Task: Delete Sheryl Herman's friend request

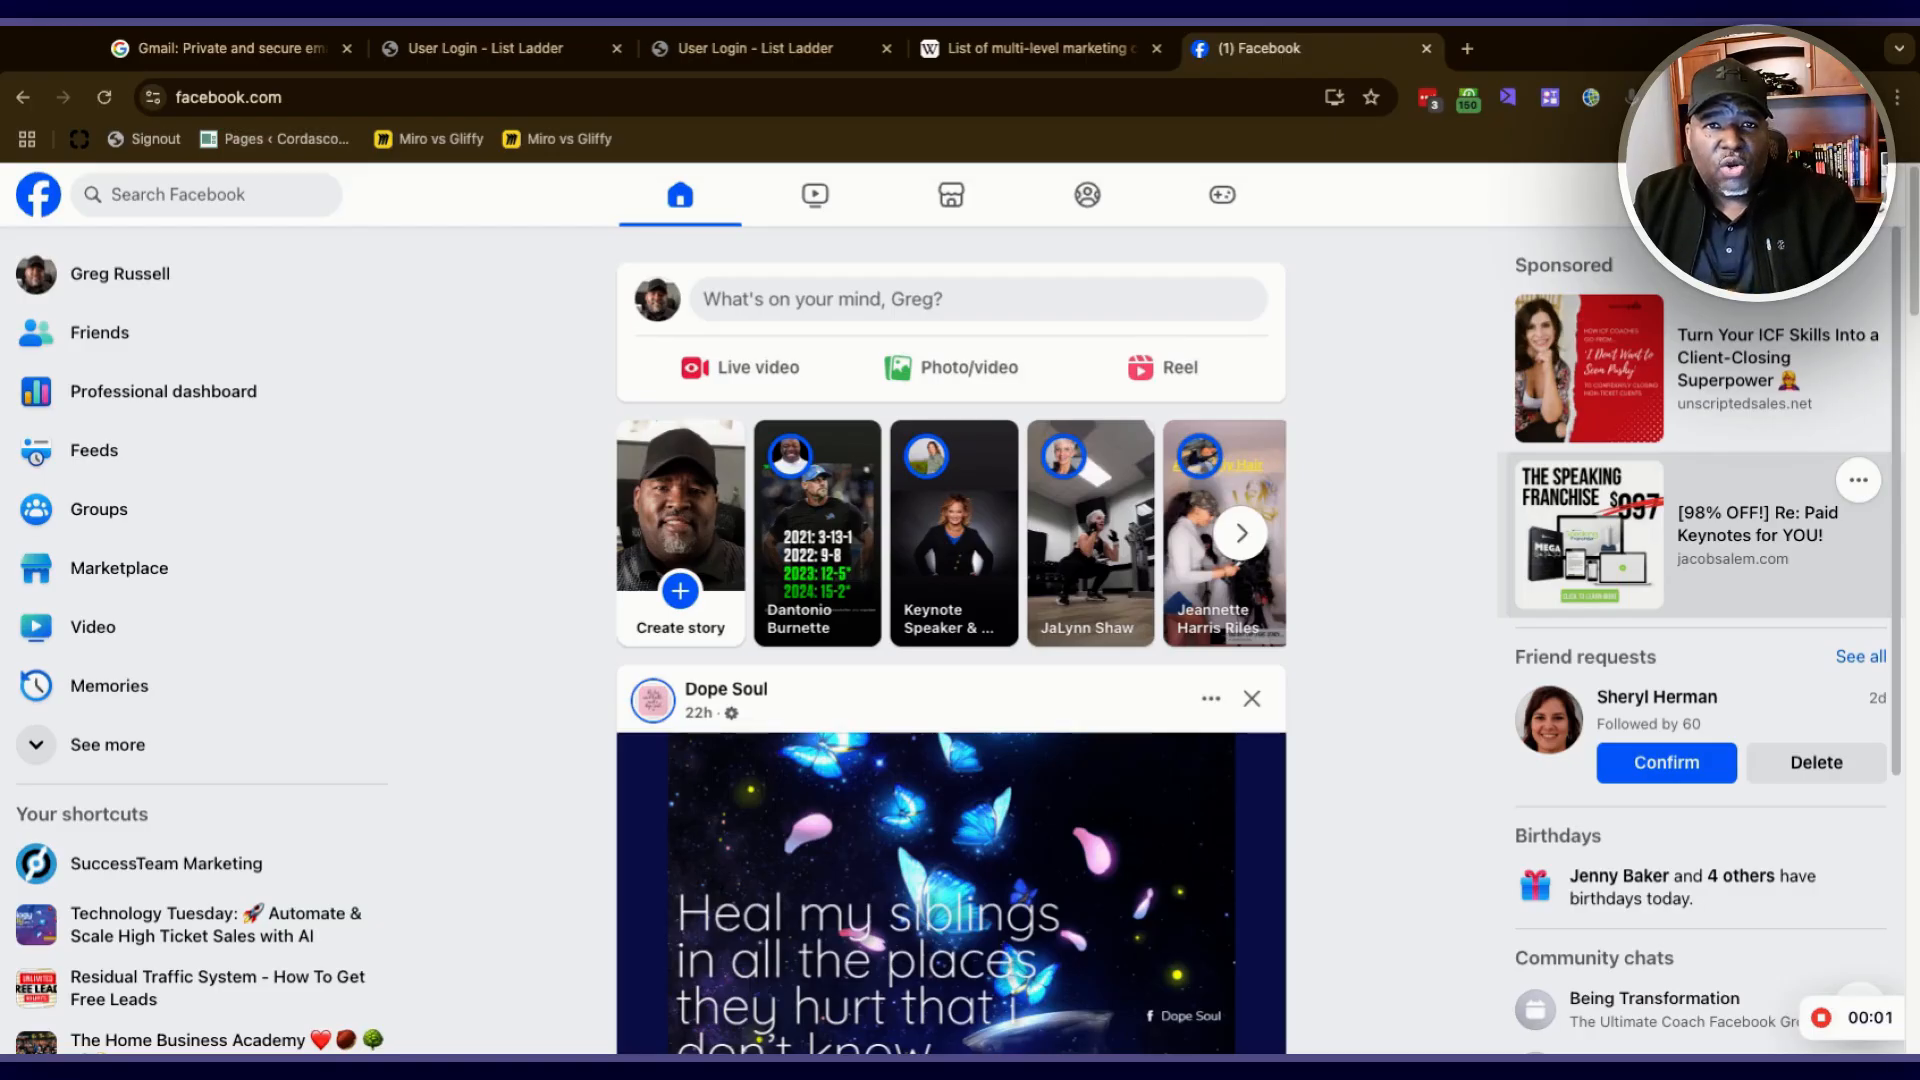Action: coord(1816,763)
